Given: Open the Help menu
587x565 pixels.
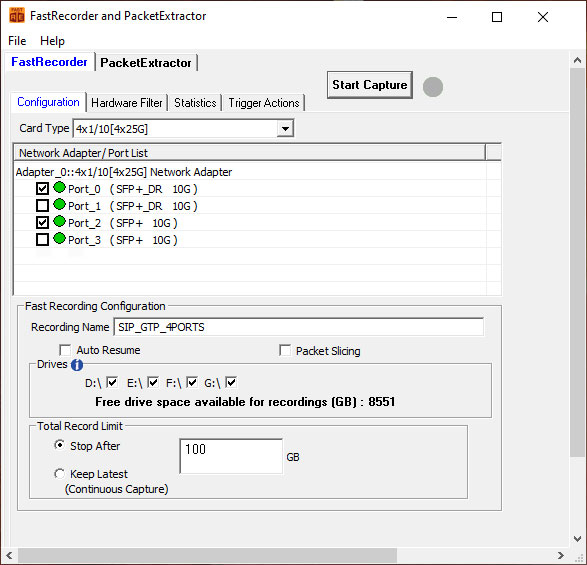Looking at the screenshot, I should pos(52,41).
